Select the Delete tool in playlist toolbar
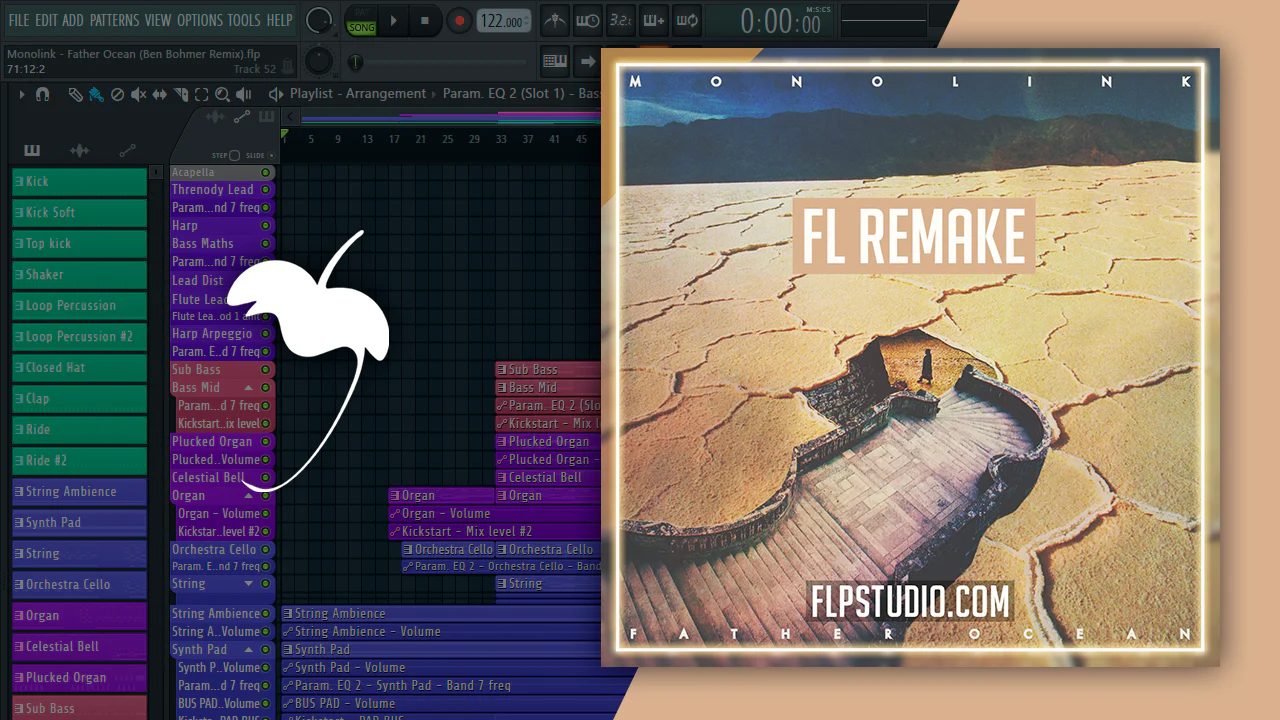Viewport: 1280px width, 720px height. pos(117,94)
